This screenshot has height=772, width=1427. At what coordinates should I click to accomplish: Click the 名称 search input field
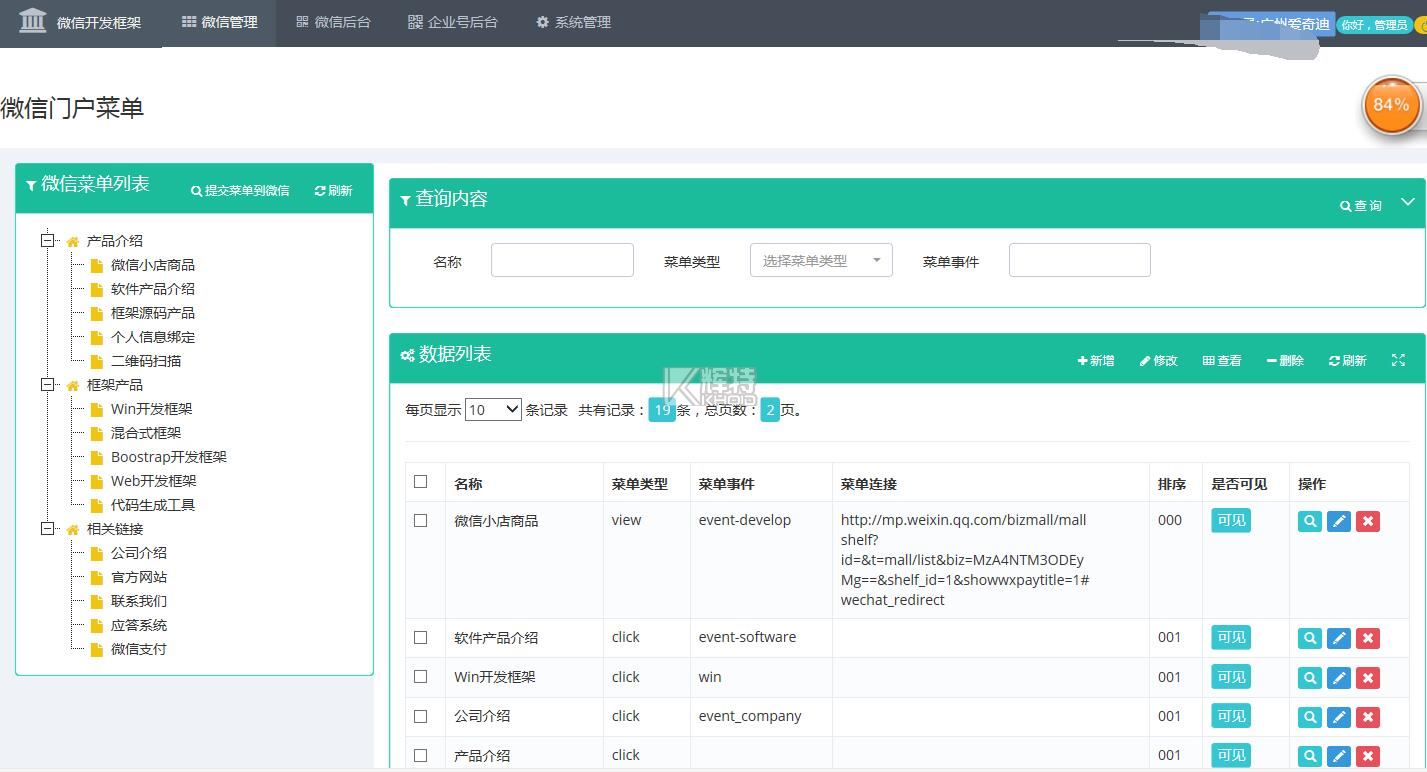click(x=562, y=260)
